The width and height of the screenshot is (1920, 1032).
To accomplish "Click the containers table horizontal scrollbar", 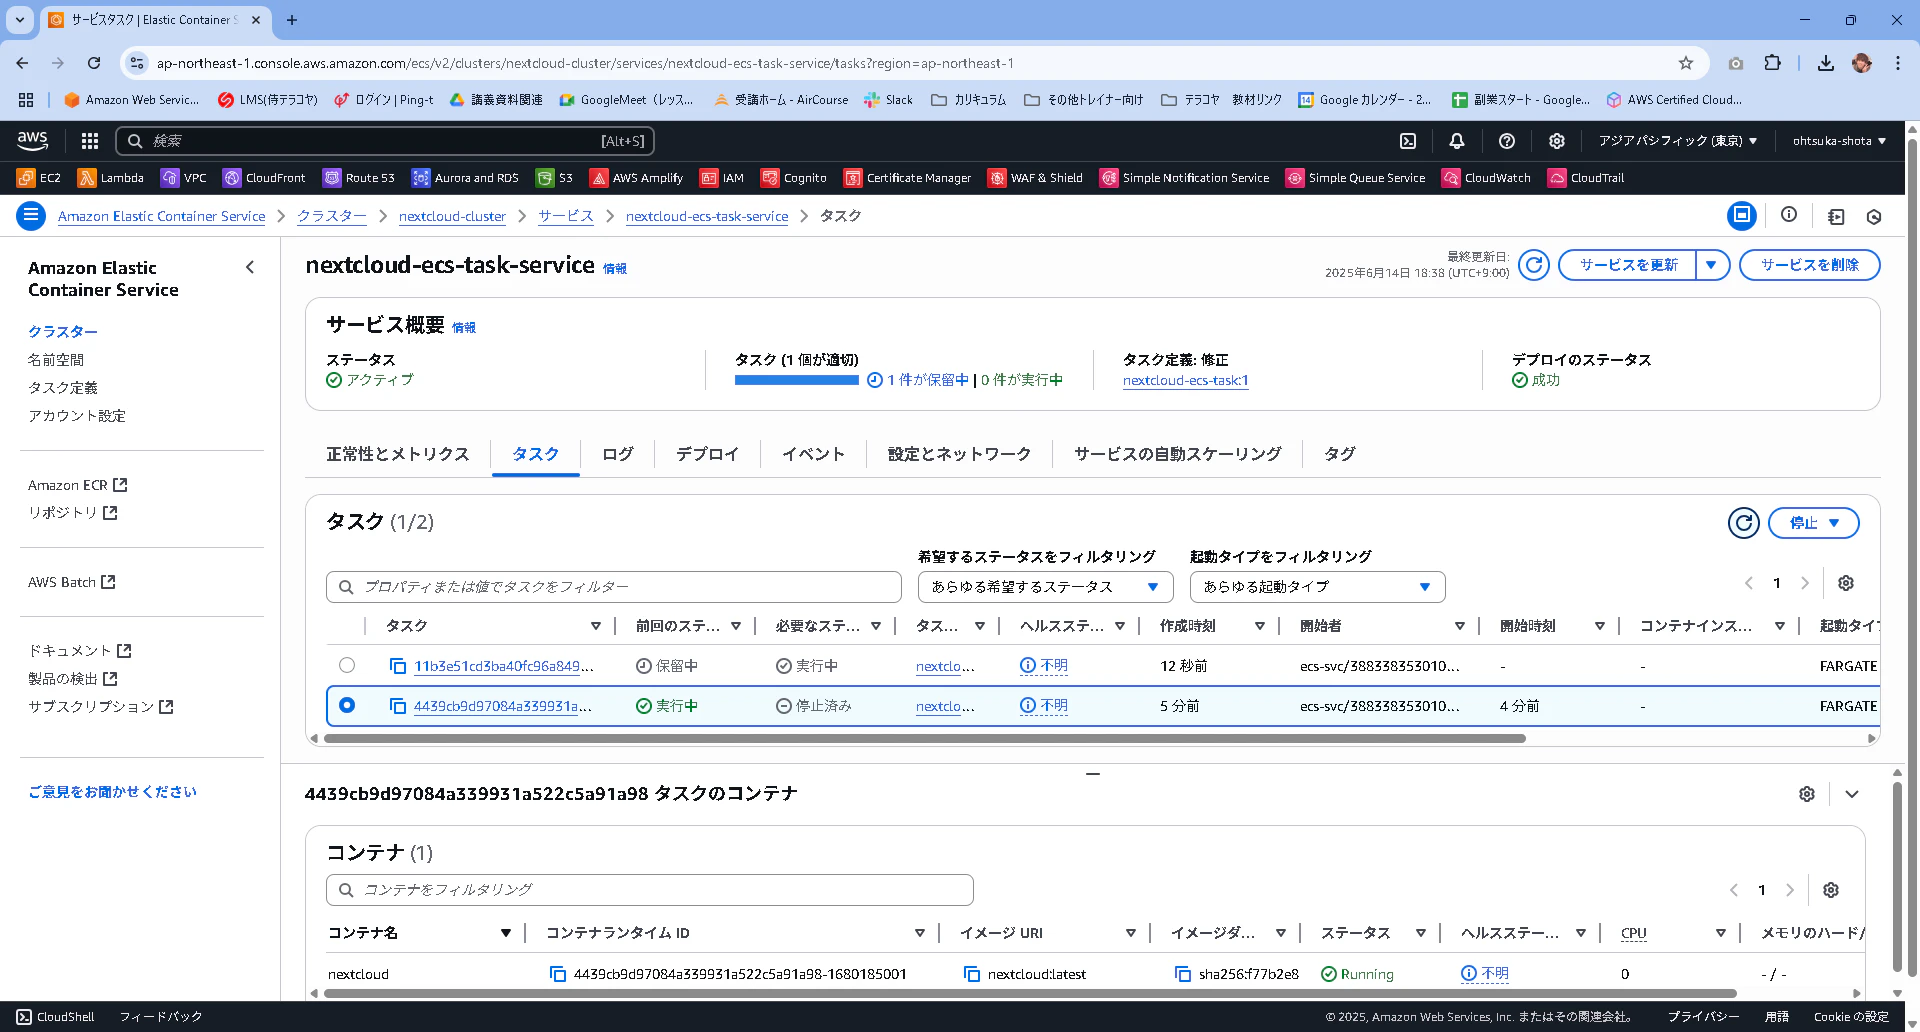I will [1030, 993].
